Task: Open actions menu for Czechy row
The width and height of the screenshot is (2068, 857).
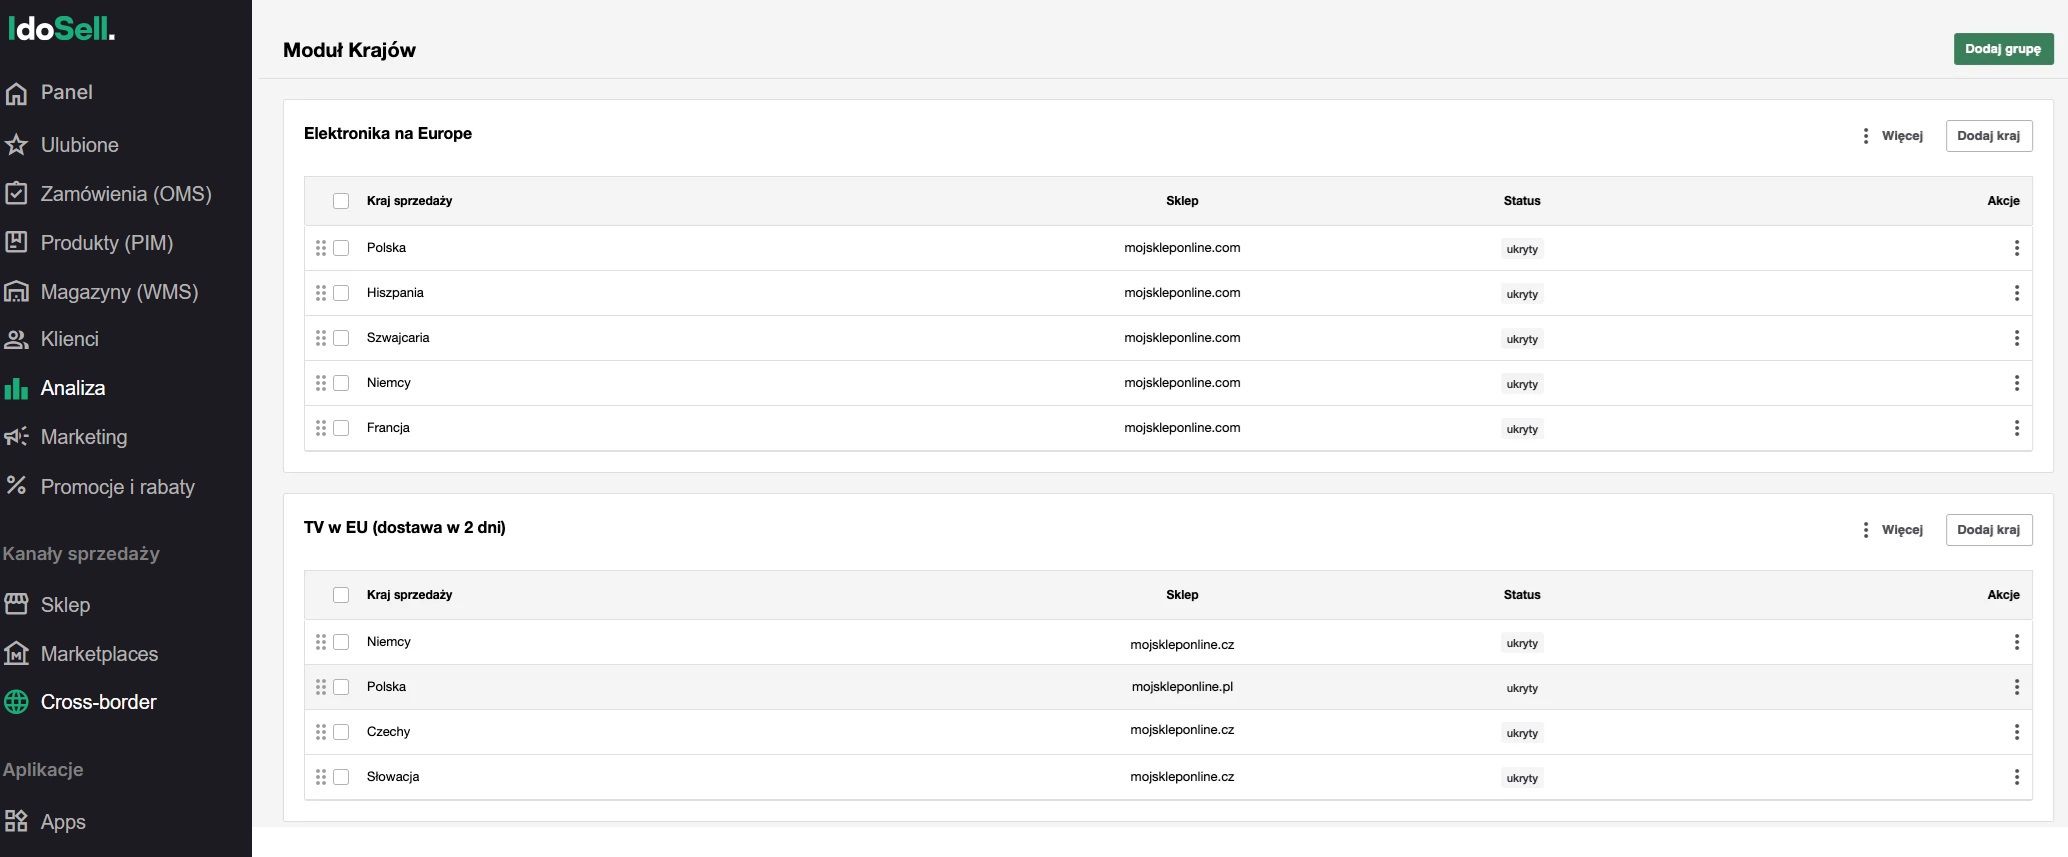Action: 2016,732
